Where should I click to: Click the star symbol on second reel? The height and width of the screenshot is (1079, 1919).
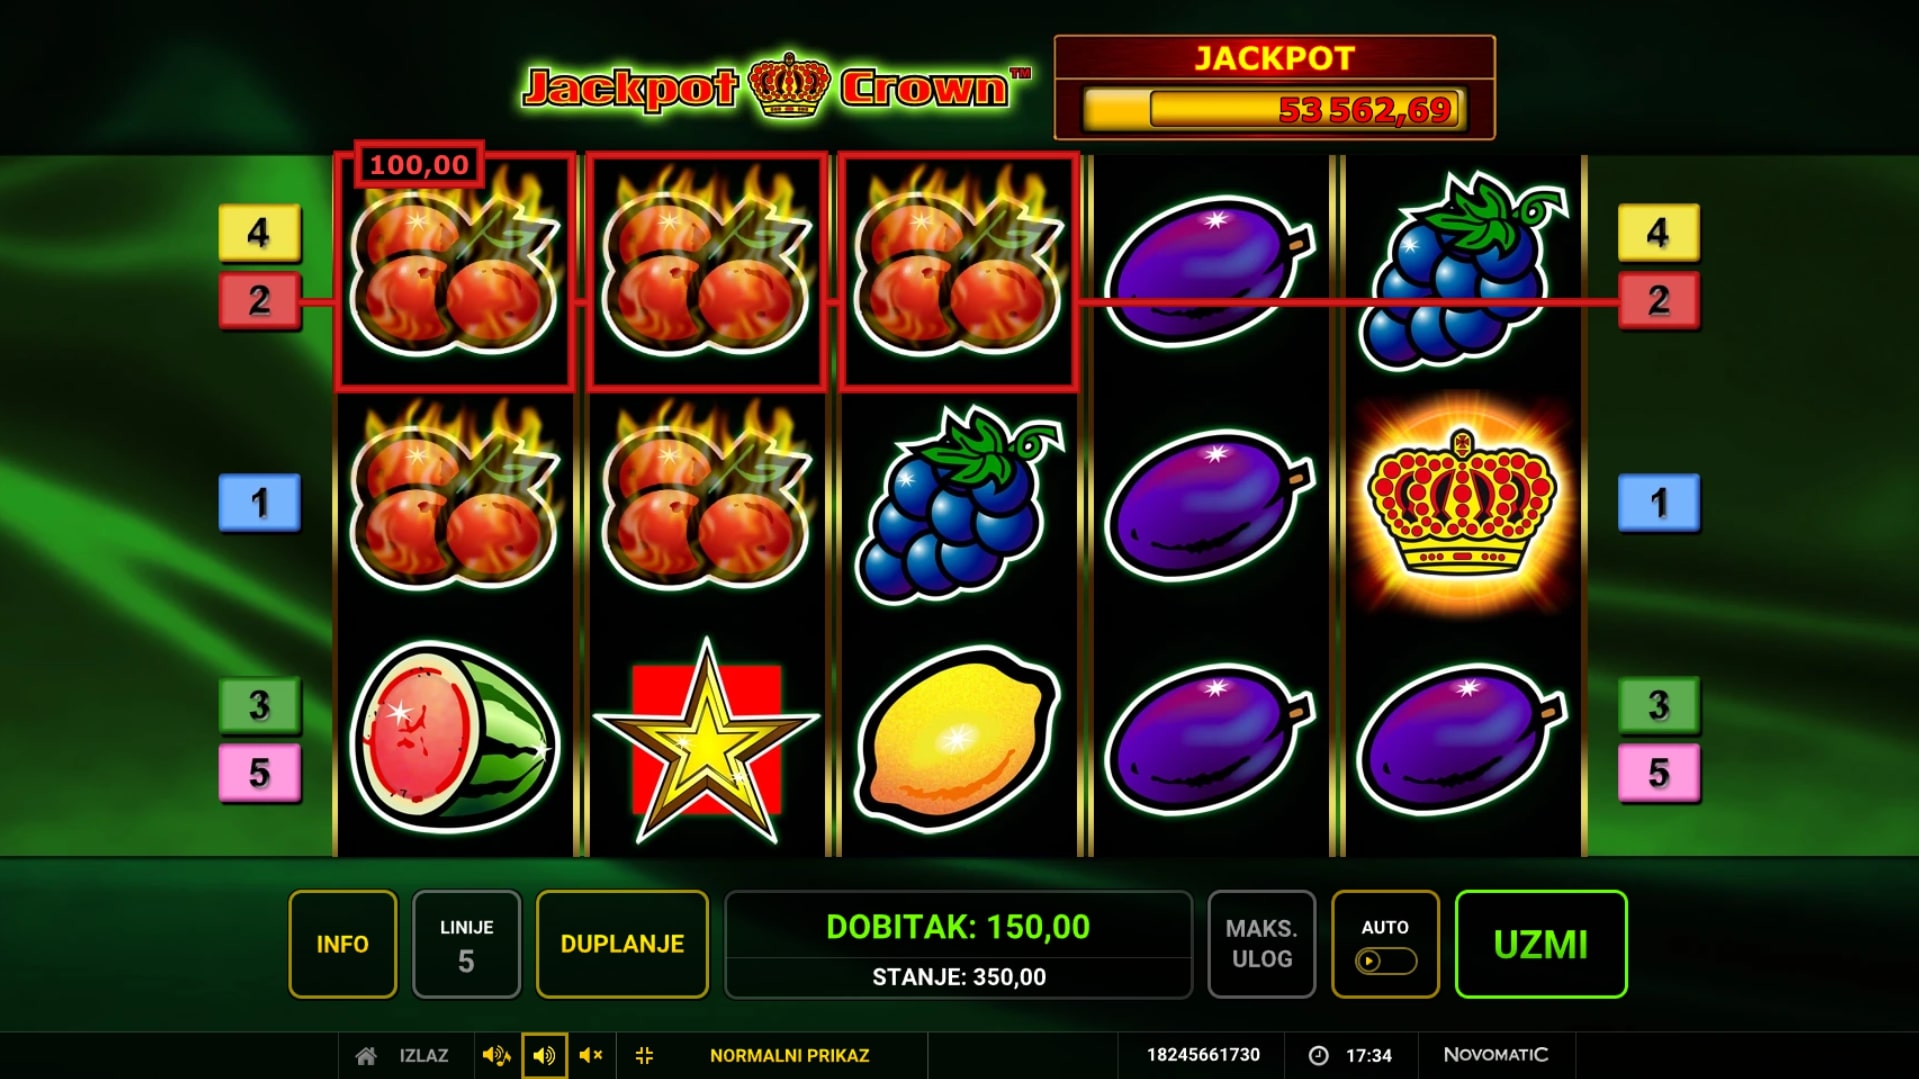[x=706, y=741]
